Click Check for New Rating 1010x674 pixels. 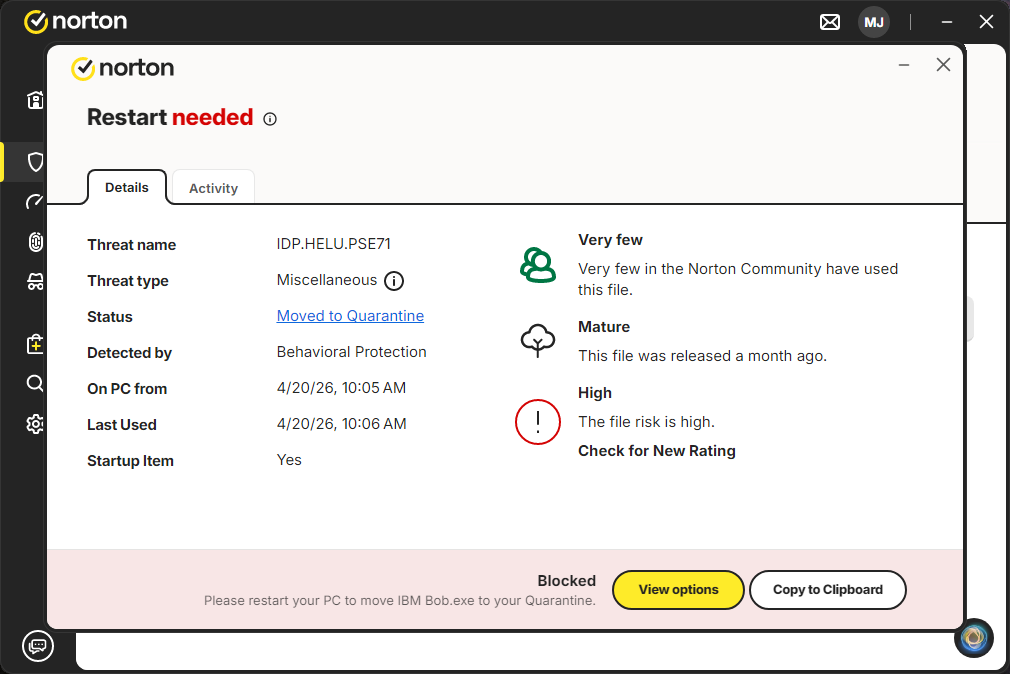point(656,451)
